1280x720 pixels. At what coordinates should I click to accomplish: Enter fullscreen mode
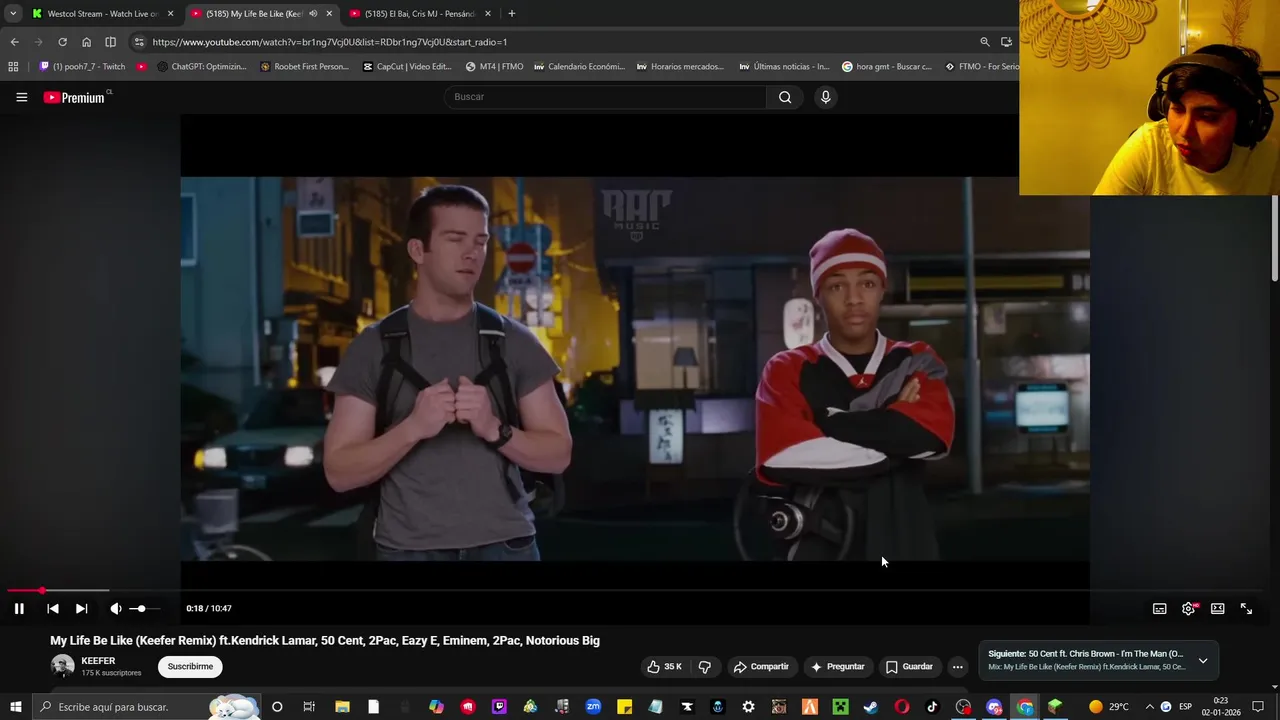pyautogui.click(x=1246, y=608)
